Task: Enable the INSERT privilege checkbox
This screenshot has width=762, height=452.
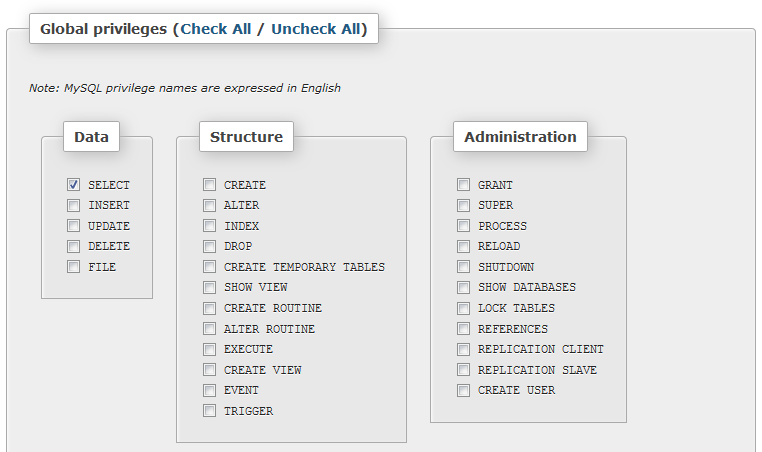Action: click(x=74, y=205)
